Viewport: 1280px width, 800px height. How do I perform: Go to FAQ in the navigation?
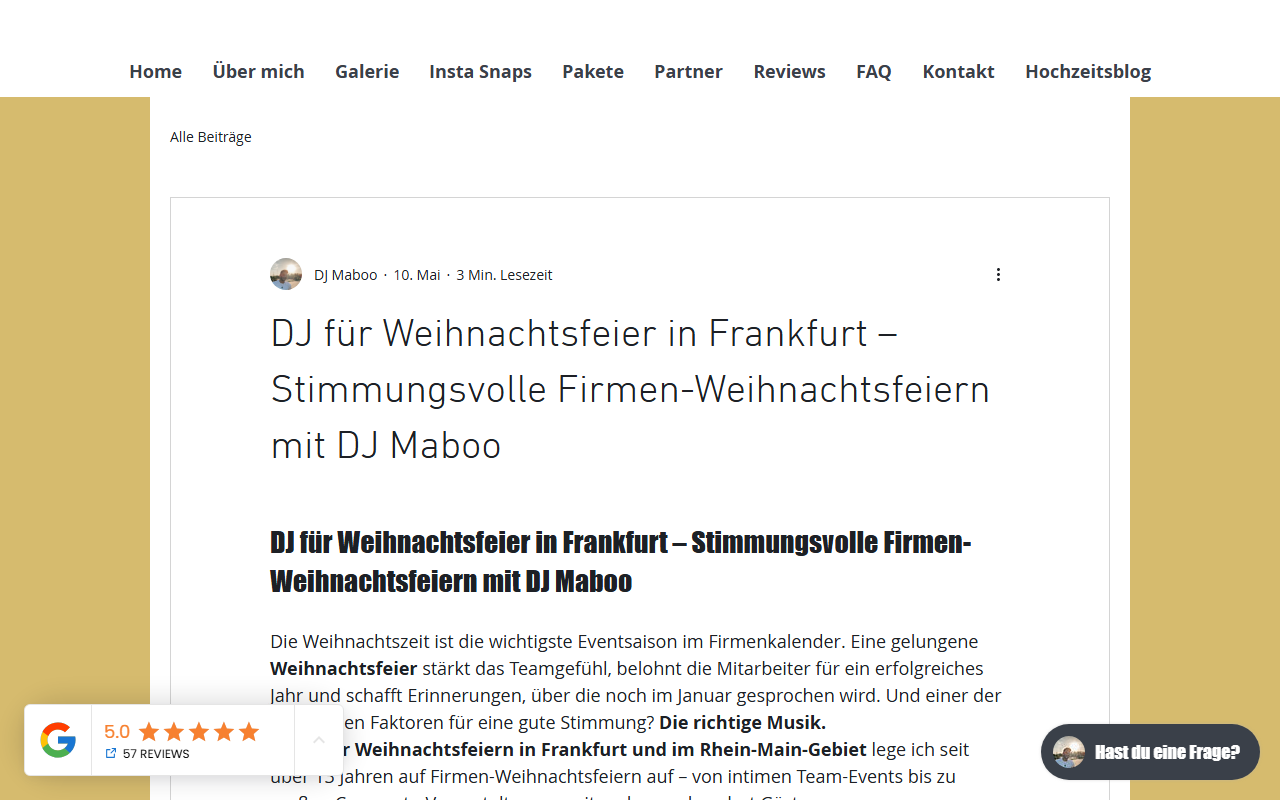[874, 71]
